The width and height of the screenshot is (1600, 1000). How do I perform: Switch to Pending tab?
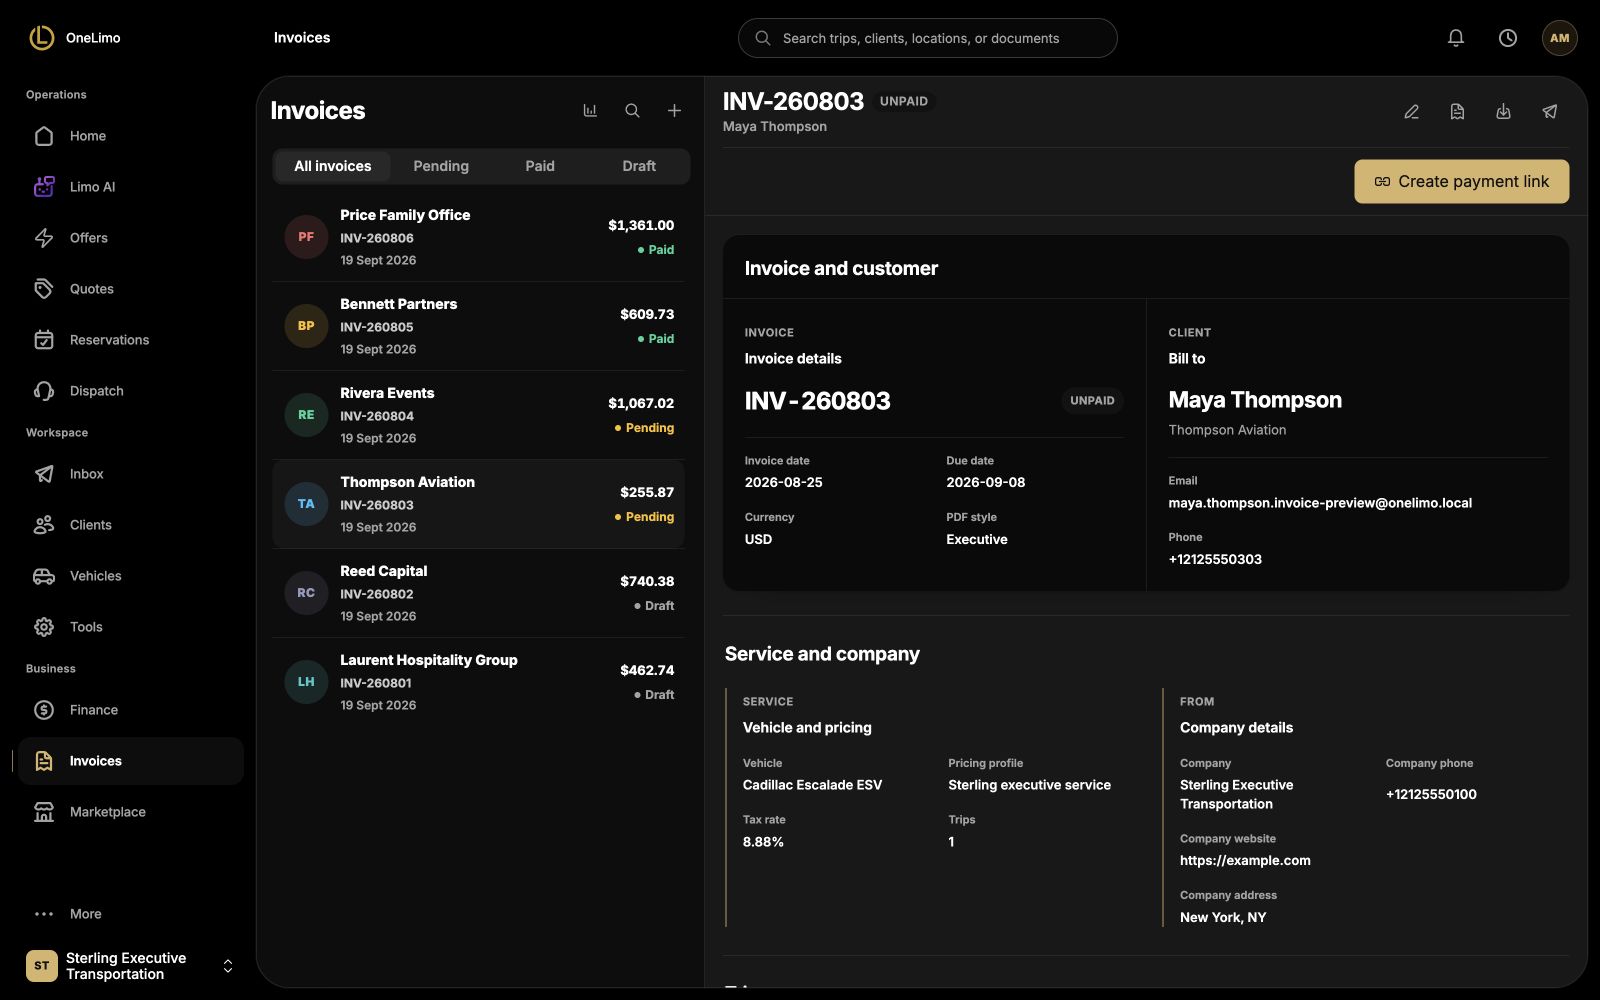[441, 166]
